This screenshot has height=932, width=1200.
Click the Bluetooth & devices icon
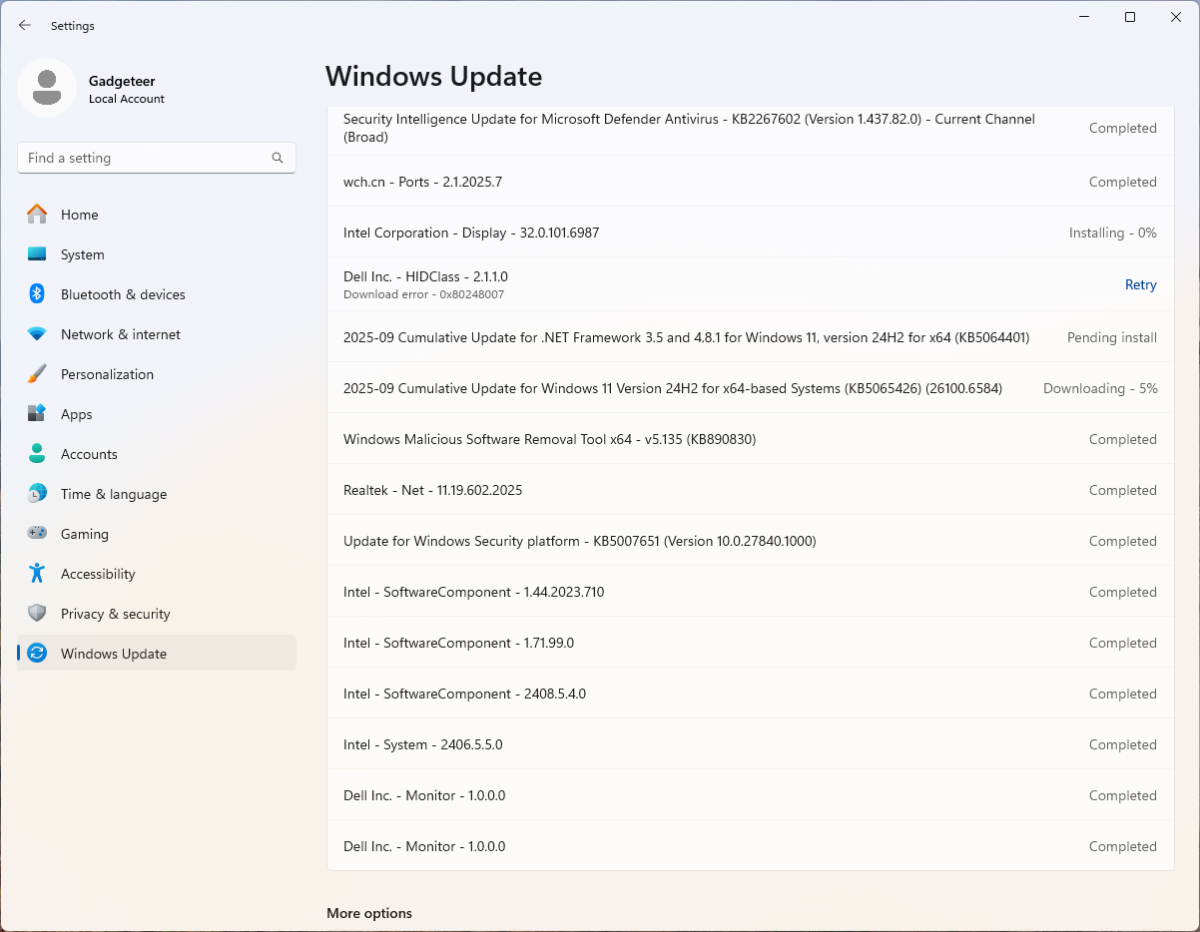(x=37, y=294)
